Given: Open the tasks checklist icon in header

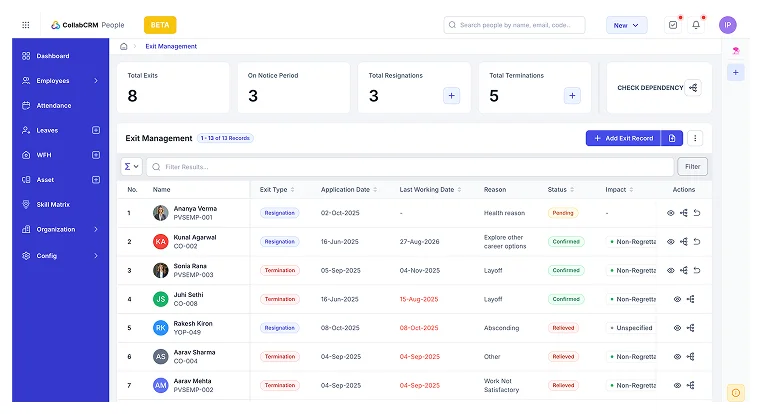Looking at the screenshot, I should [672, 25].
